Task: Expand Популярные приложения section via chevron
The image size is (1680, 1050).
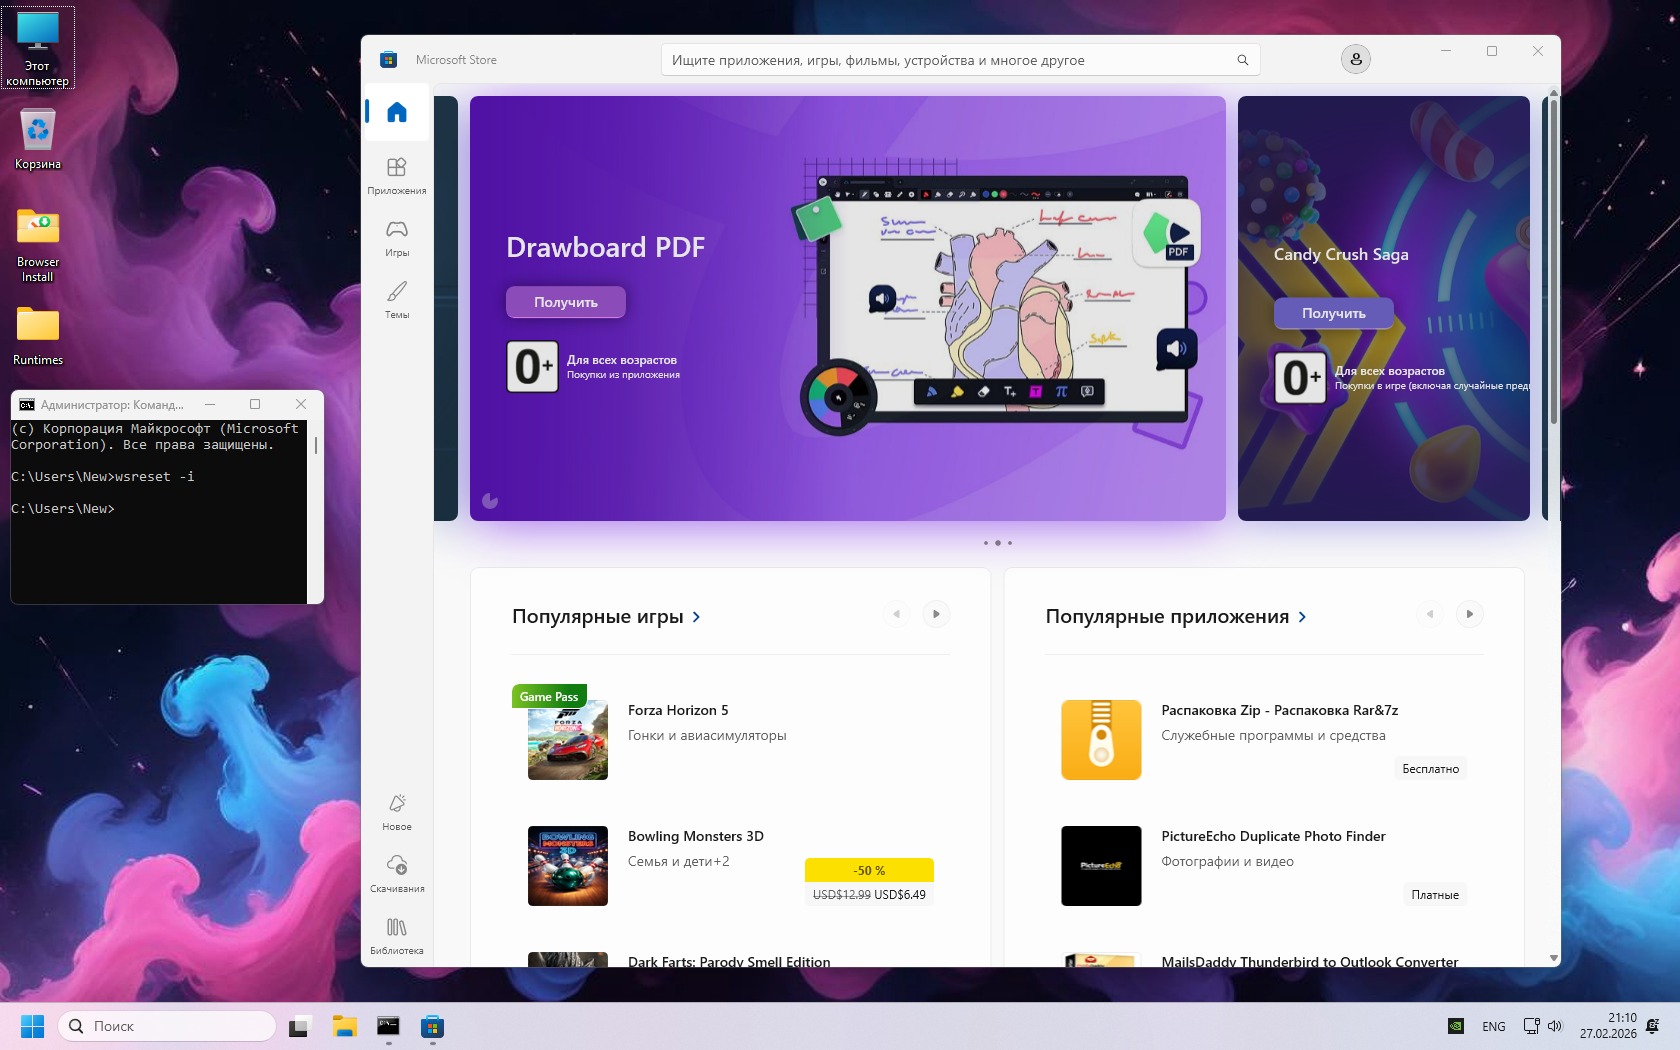Action: point(1302,617)
